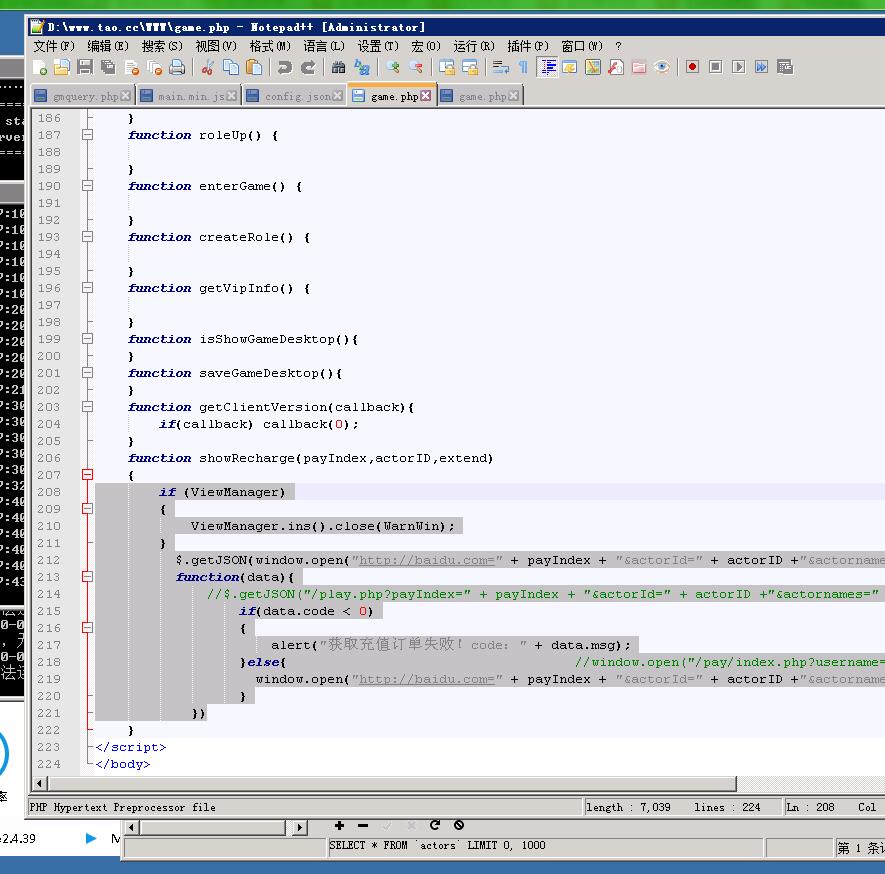Redo the last undone edit
The image size is (885, 874).
click(x=308, y=68)
